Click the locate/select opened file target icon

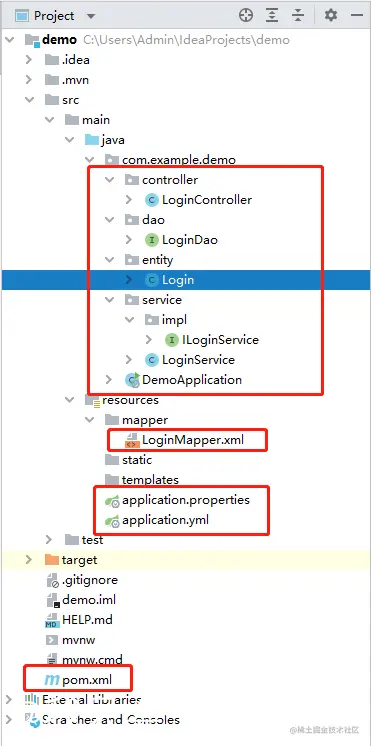pyautogui.click(x=246, y=15)
